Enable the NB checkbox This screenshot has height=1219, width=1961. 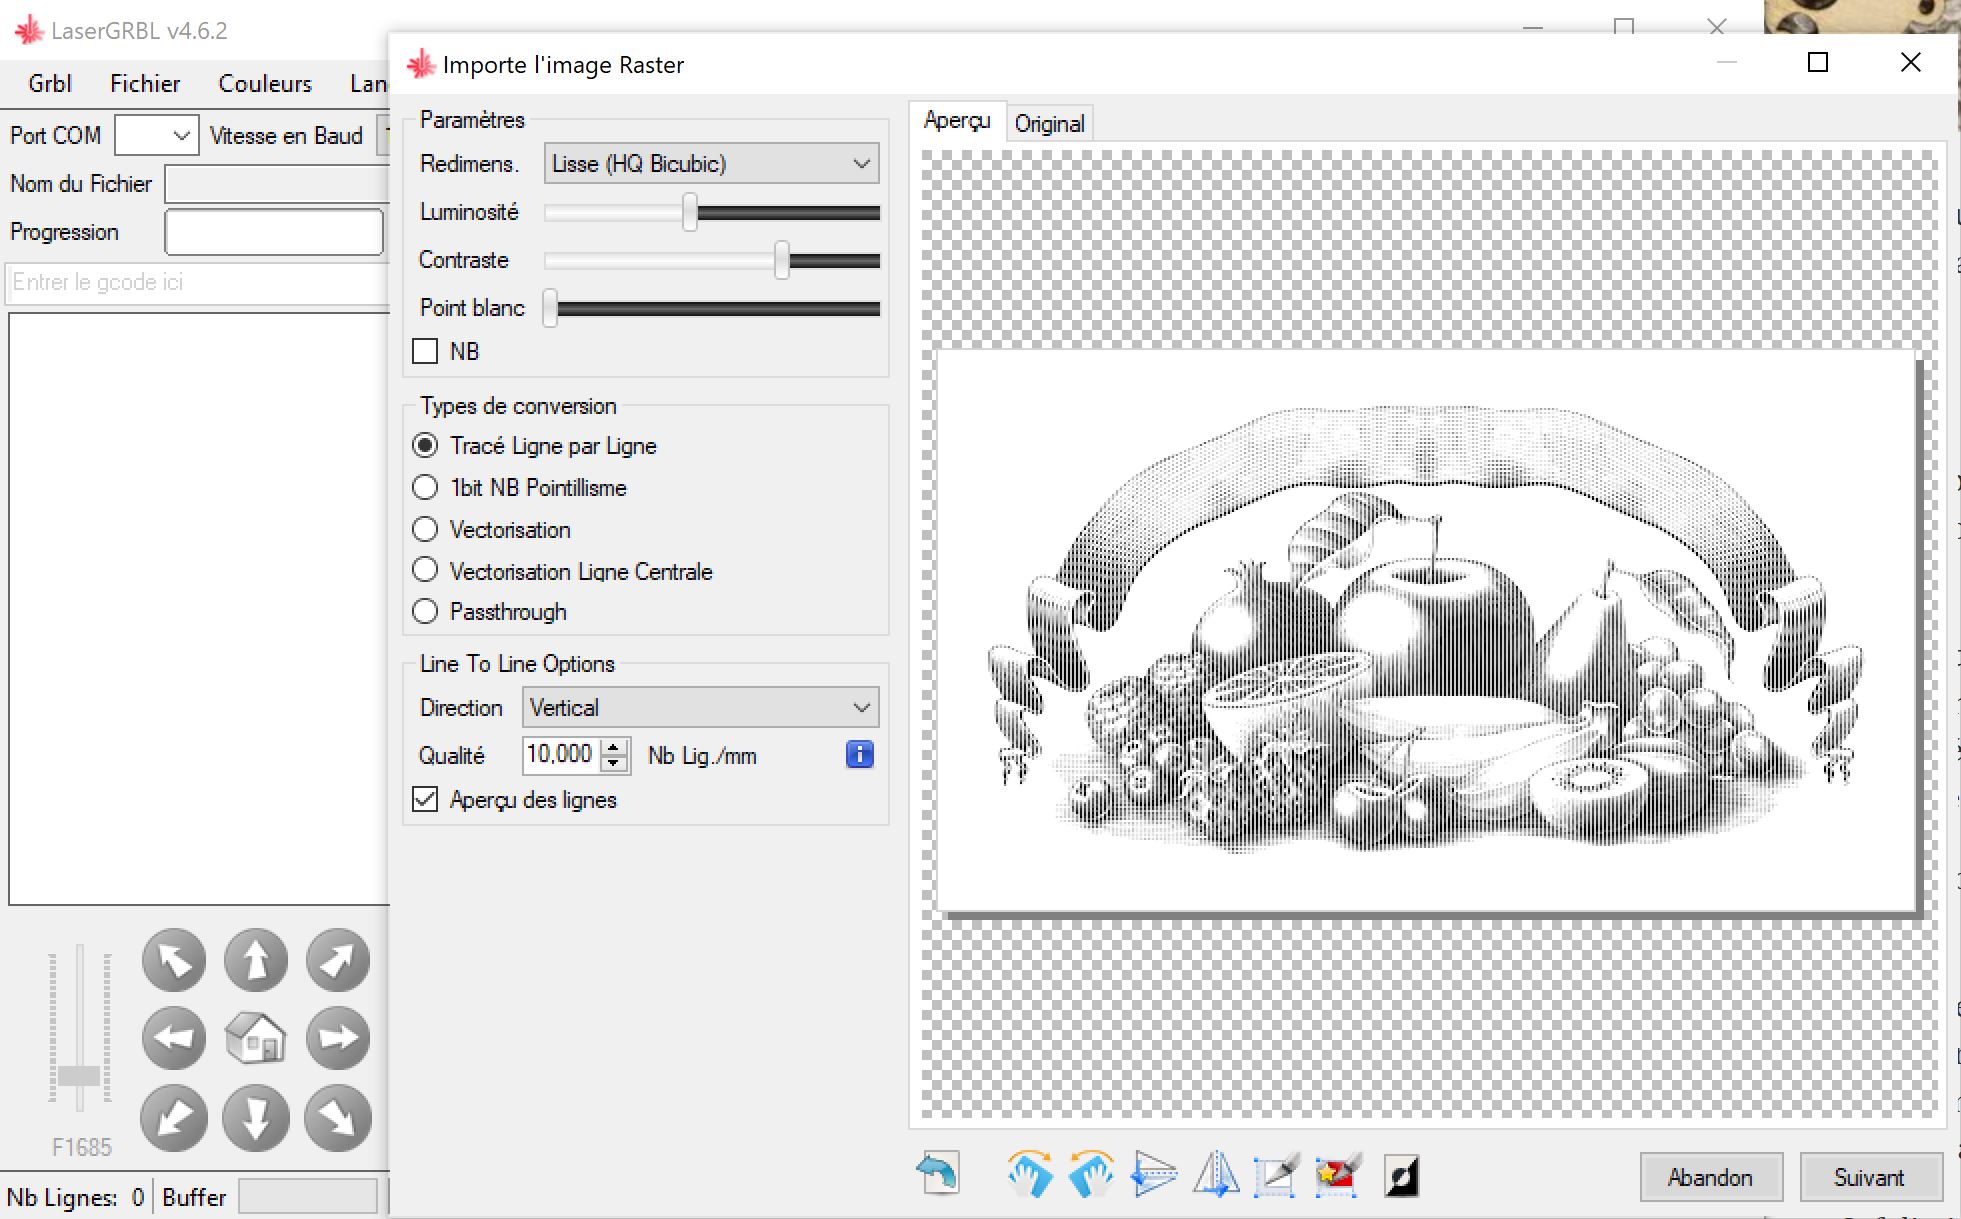point(425,351)
